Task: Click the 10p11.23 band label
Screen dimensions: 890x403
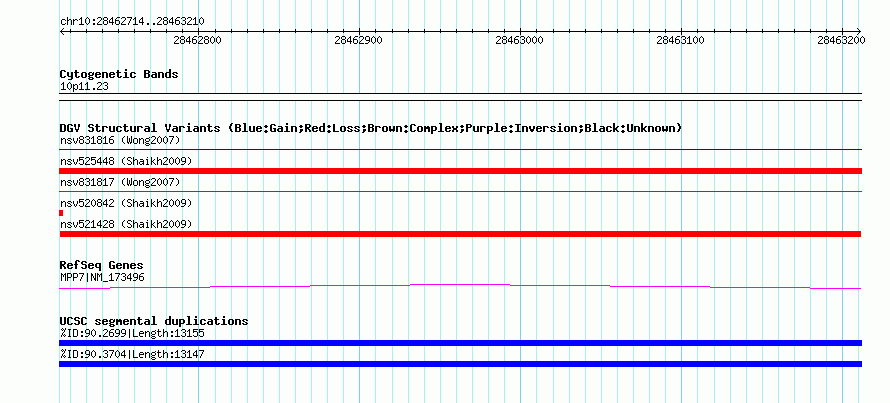Action: click(84, 87)
